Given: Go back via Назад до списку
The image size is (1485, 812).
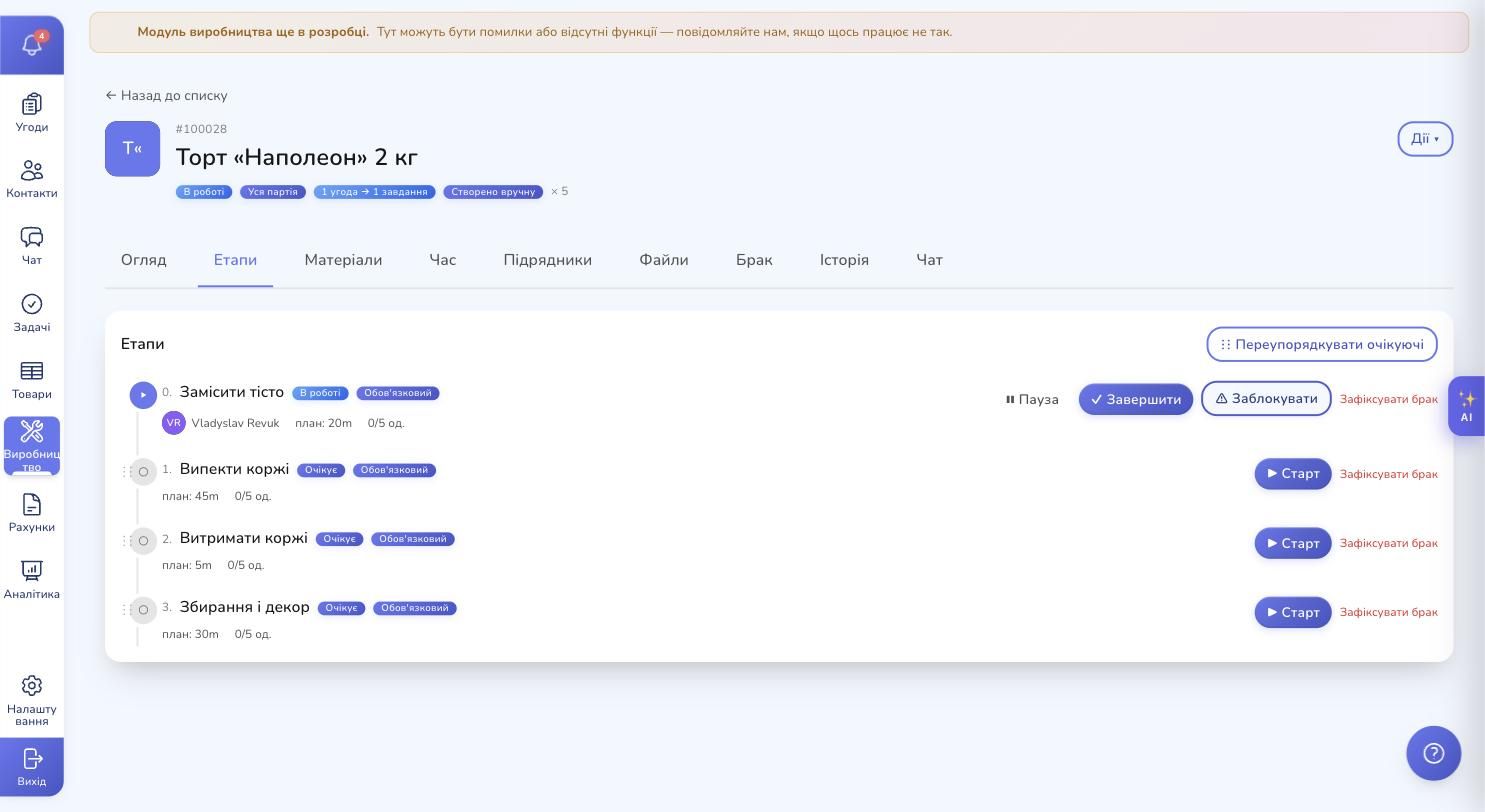Looking at the screenshot, I should pos(167,96).
